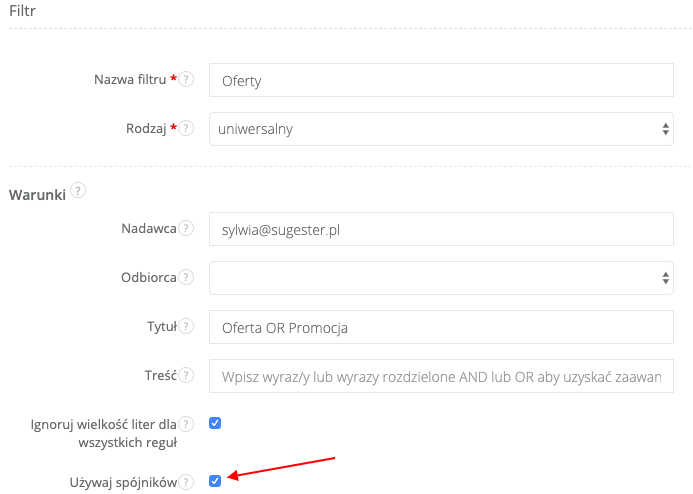Image resolution: width=693 pixels, height=494 pixels.
Task: Uncheck Ignoruj wielkość liter checkbox
Action: pyautogui.click(x=215, y=423)
